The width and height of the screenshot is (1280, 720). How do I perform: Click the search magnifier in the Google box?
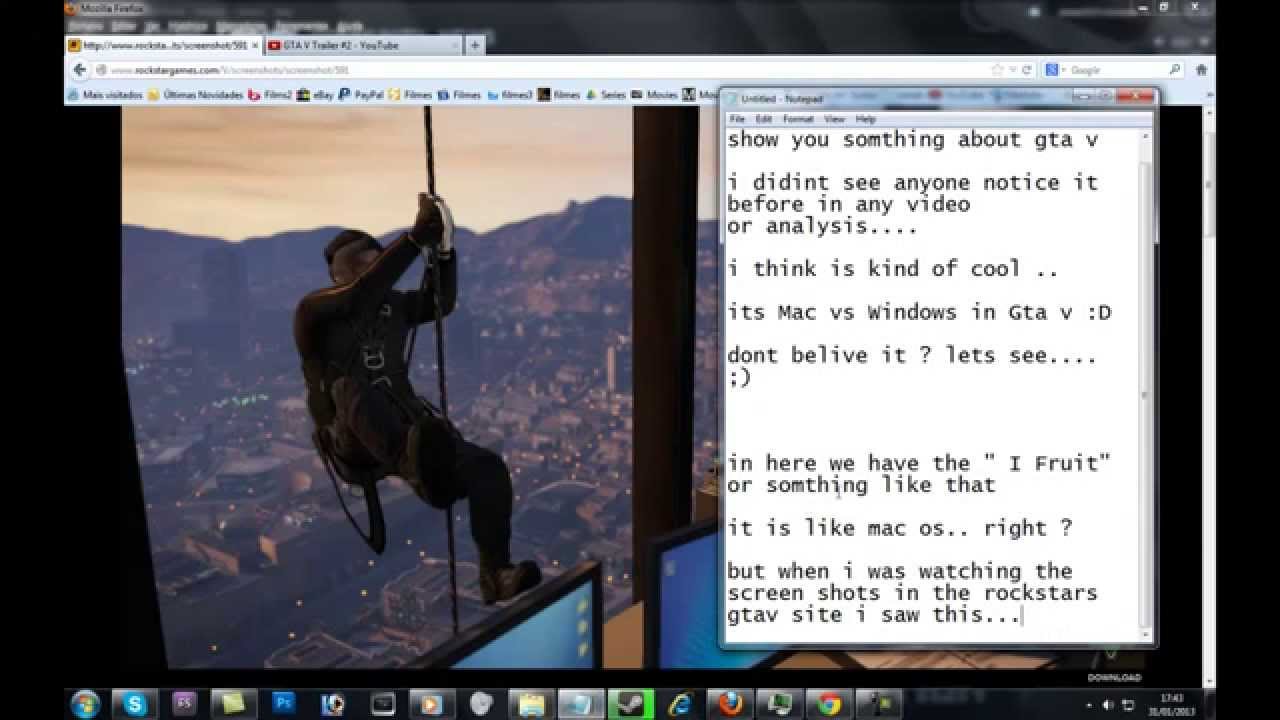pos(1175,70)
